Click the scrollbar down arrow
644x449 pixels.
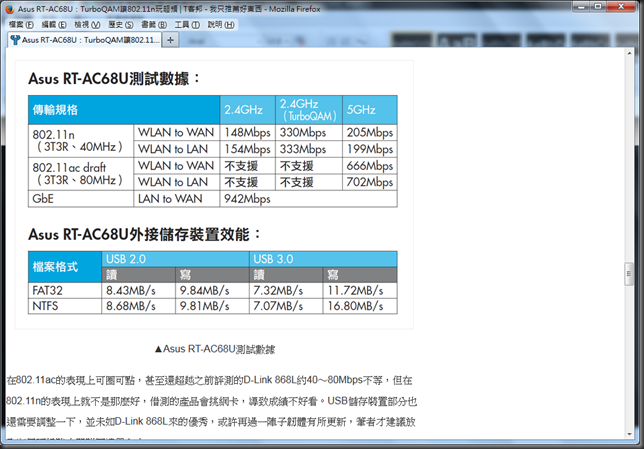point(629,434)
